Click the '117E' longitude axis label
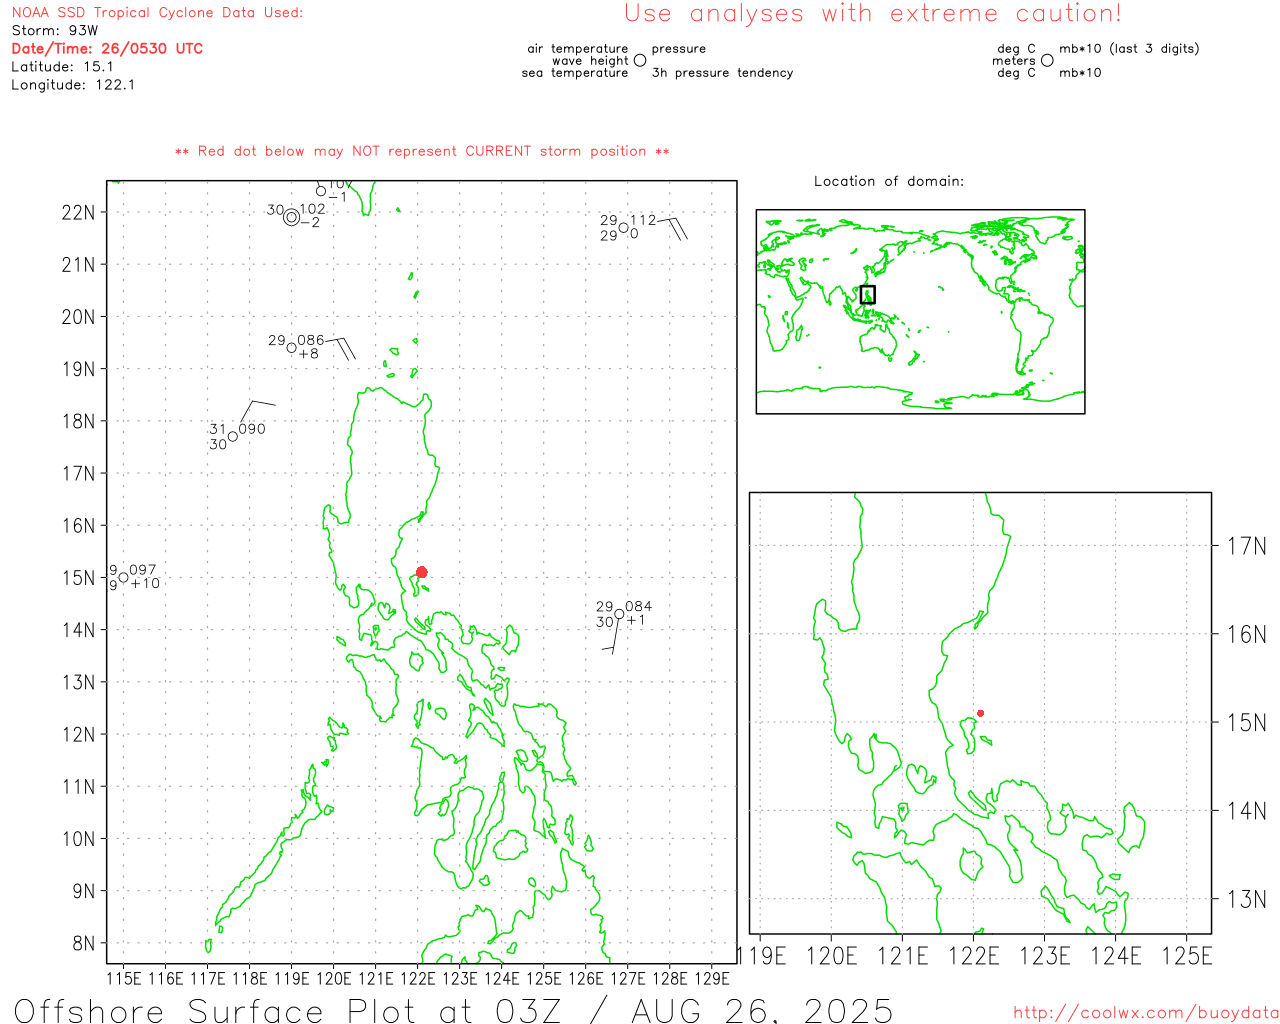This screenshot has width=1280, height=1024. pyautogui.click(x=208, y=978)
